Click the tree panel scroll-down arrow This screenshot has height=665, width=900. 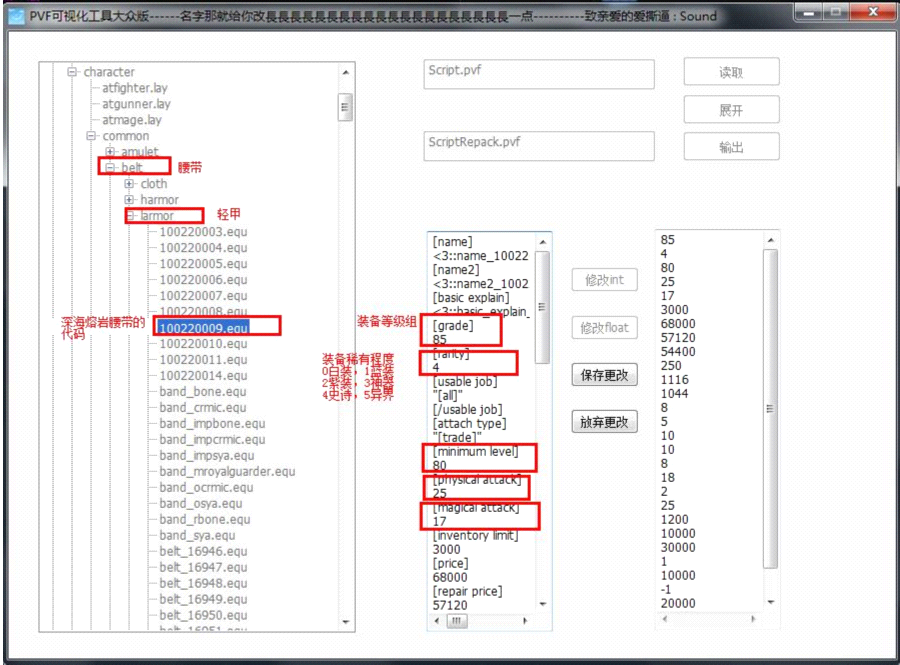(345, 623)
